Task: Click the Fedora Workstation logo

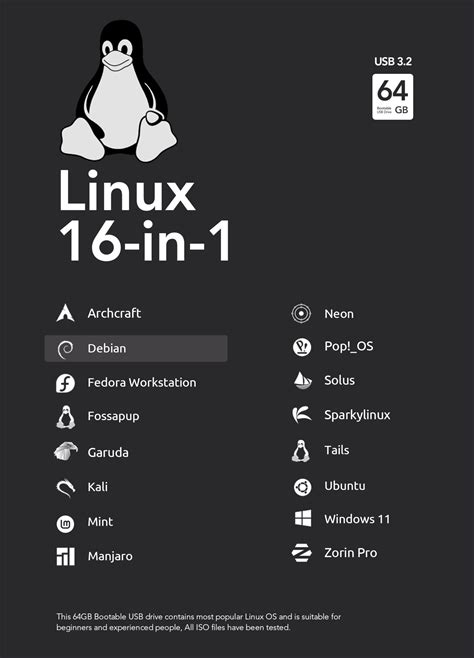Action: point(65,383)
